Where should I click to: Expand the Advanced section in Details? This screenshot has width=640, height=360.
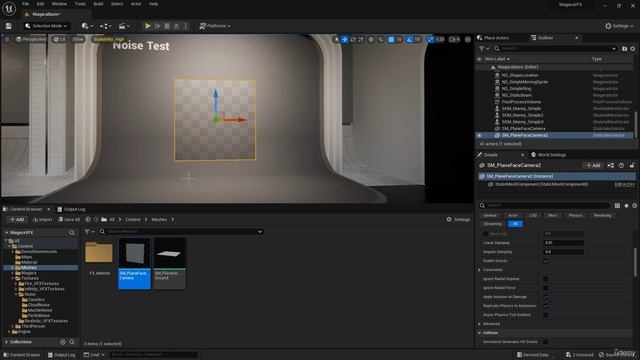click(480, 324)
